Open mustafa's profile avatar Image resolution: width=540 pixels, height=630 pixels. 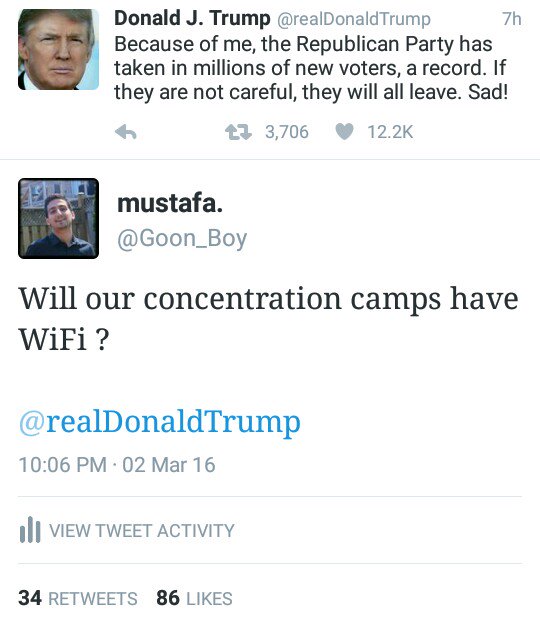59,218
